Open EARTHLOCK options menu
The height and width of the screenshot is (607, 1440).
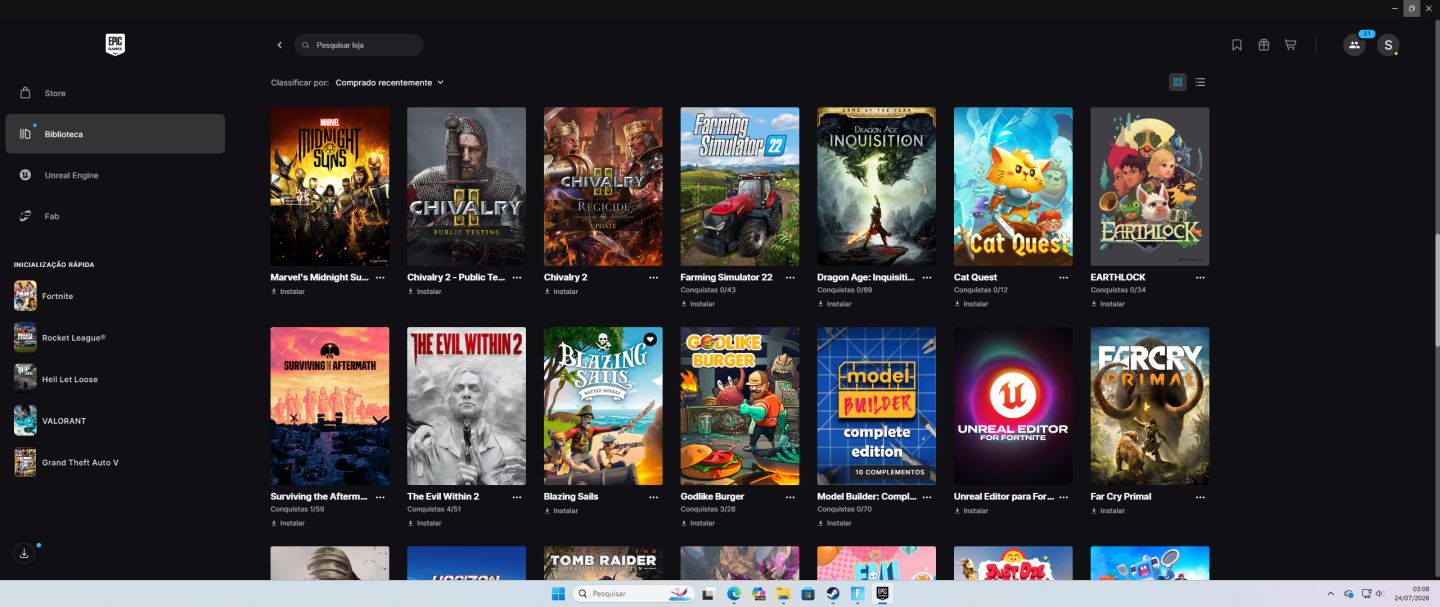[x=1200, y=277]
